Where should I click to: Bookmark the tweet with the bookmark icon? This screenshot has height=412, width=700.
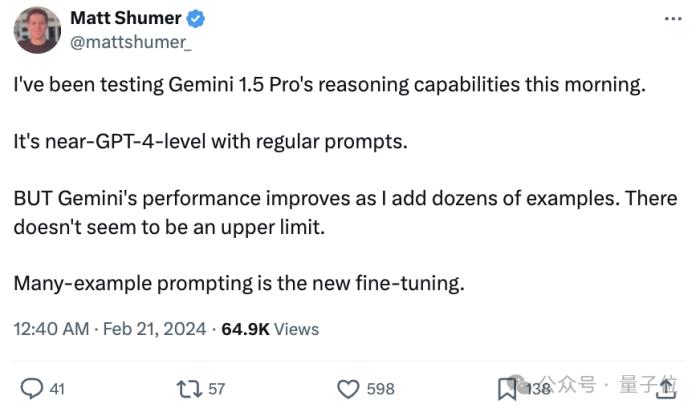click(x=507, y=389)
